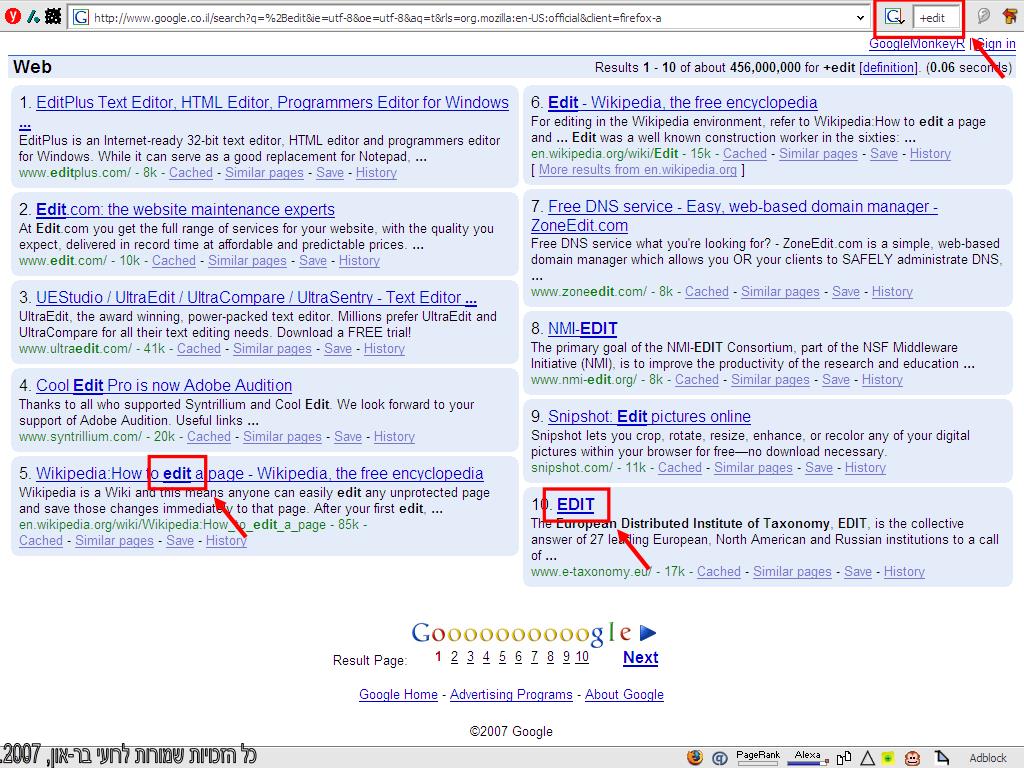Image resolution: width=1024 pixels, height=768 pixels.
Task: Click the search box containing +edit
Action: point(937,18)
